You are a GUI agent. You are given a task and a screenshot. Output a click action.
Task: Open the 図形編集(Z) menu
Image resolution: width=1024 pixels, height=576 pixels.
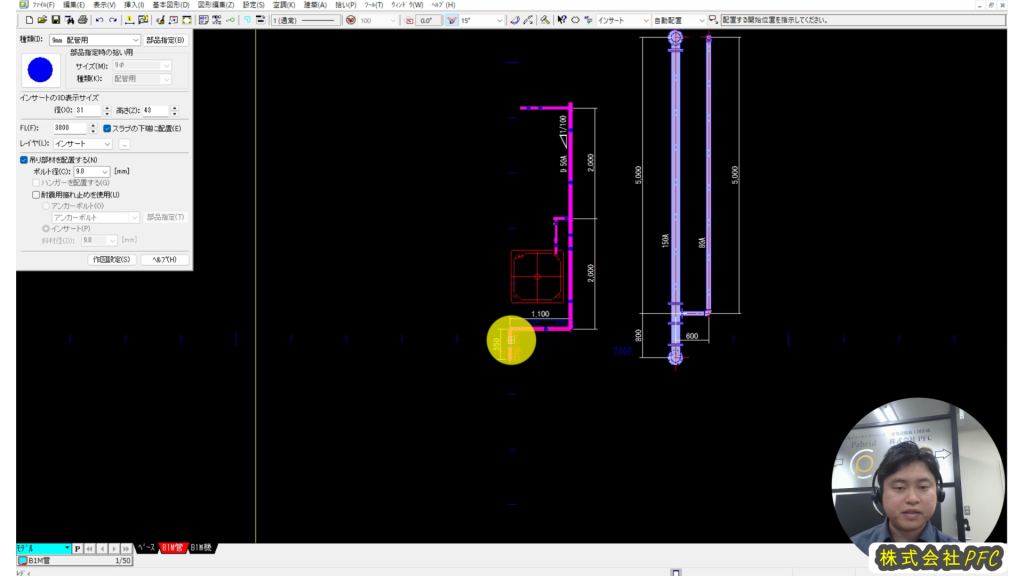pyautogui.click(x=215, y=5)
